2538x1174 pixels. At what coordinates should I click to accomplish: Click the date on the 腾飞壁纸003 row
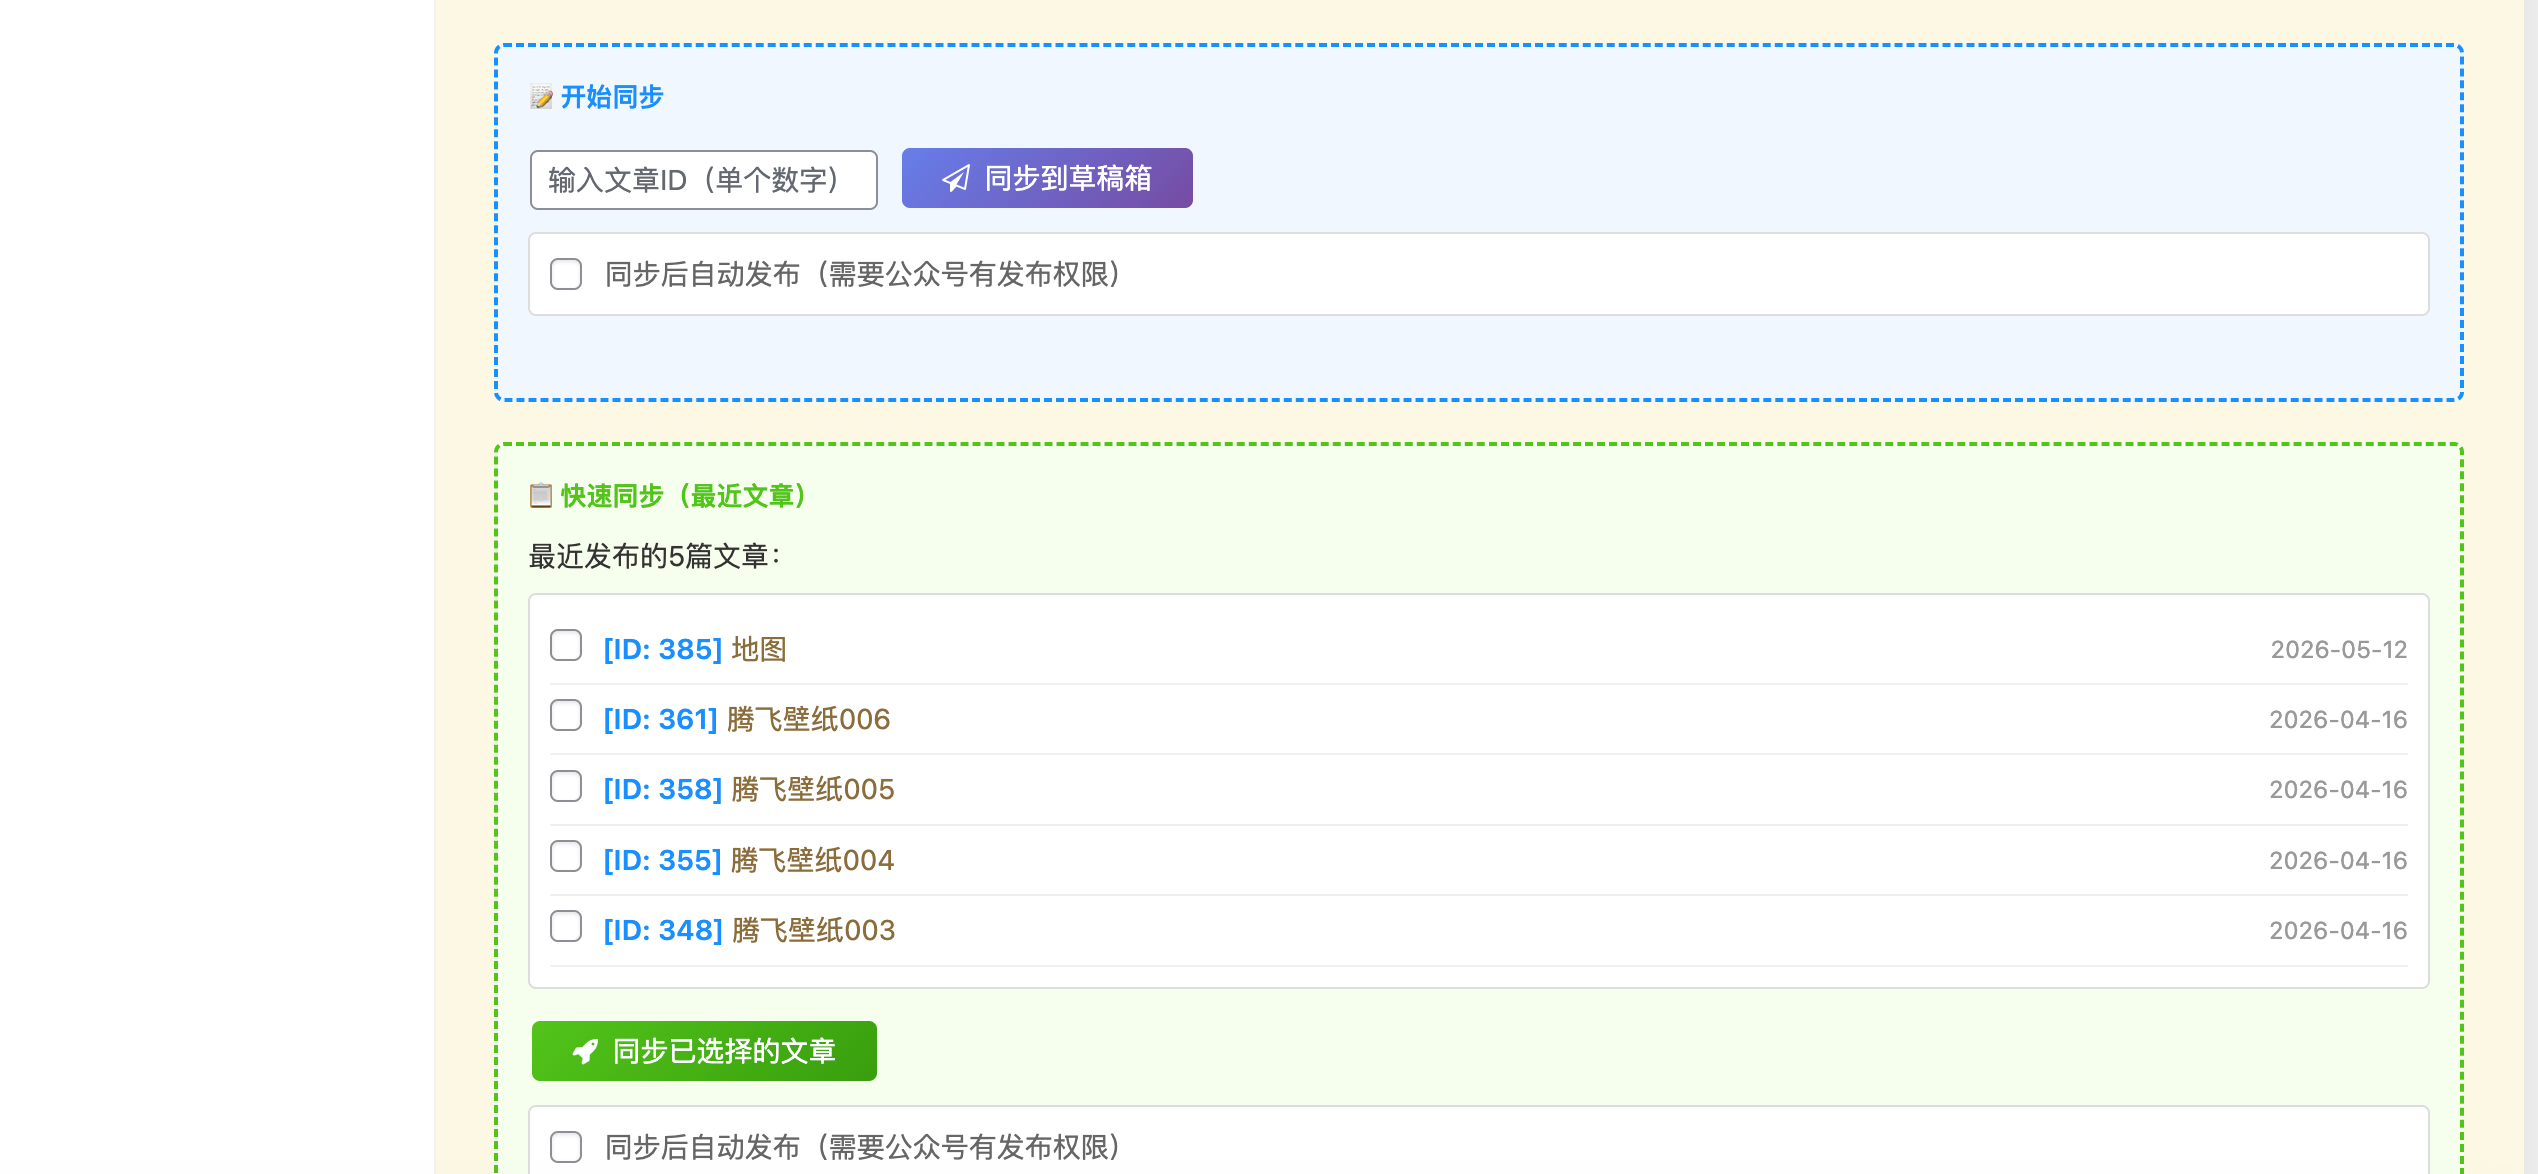(x=2338, y=931)
